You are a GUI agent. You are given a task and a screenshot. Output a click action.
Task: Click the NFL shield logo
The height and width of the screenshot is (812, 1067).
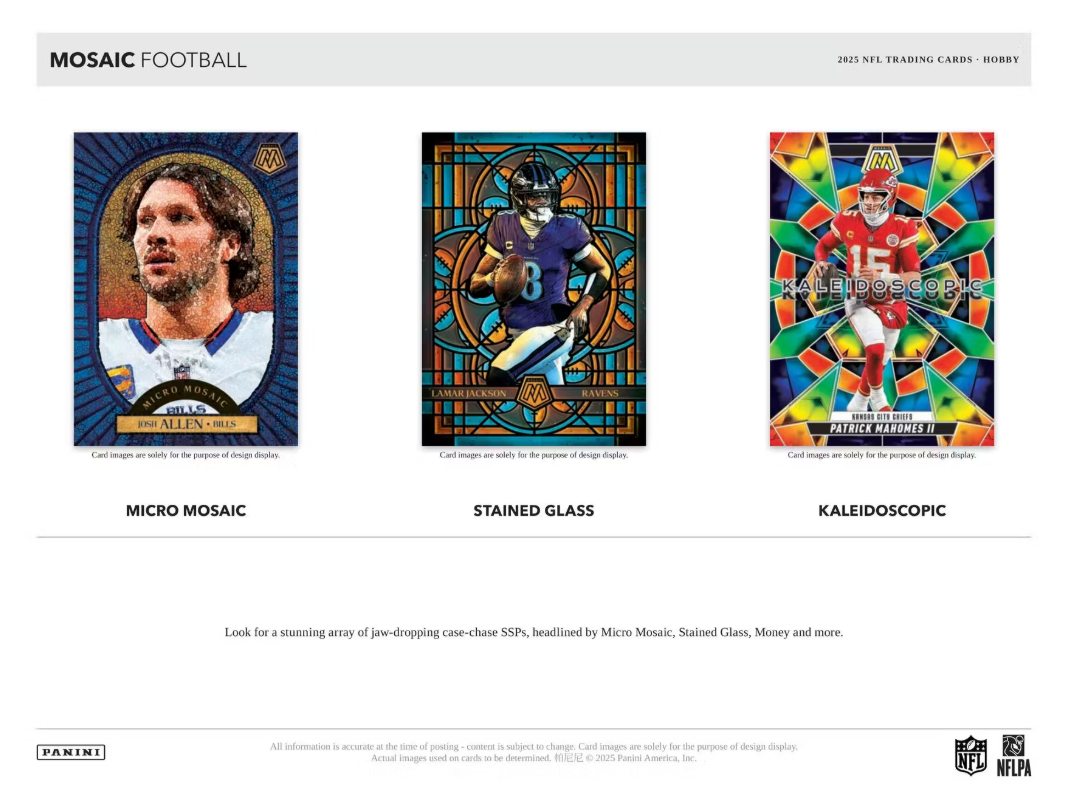coord(971,755)
